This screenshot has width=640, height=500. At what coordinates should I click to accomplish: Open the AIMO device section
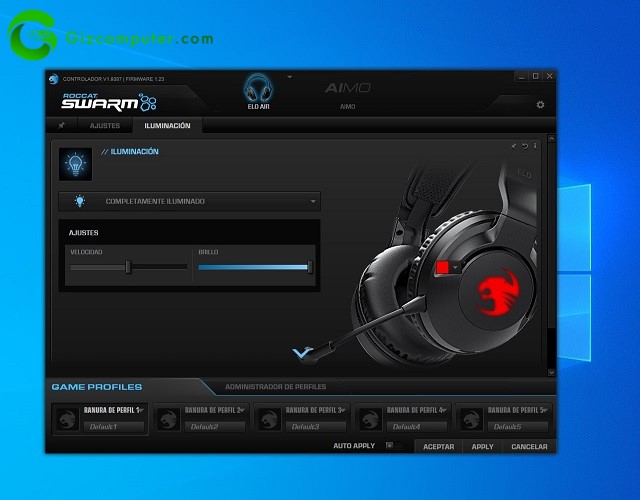[348, 94]
